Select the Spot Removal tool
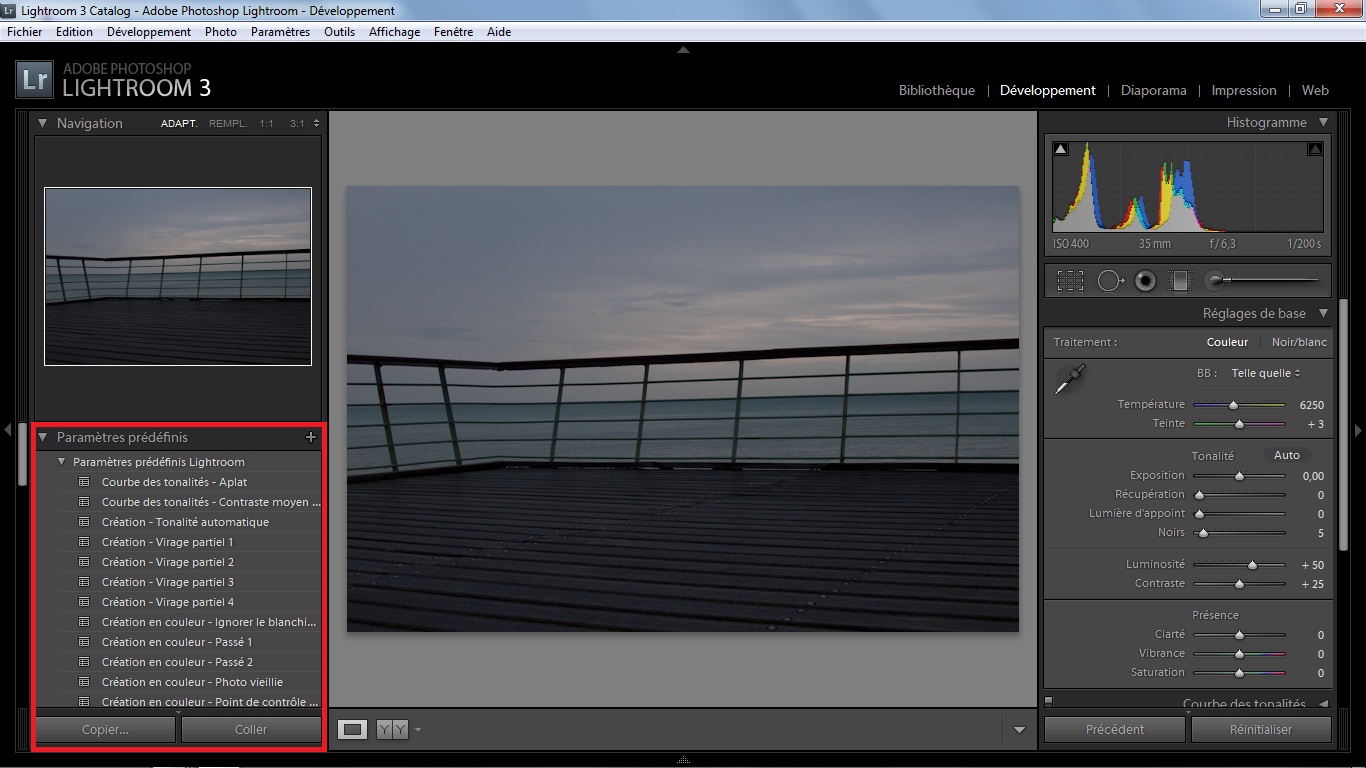 [x=1110, y=281]
